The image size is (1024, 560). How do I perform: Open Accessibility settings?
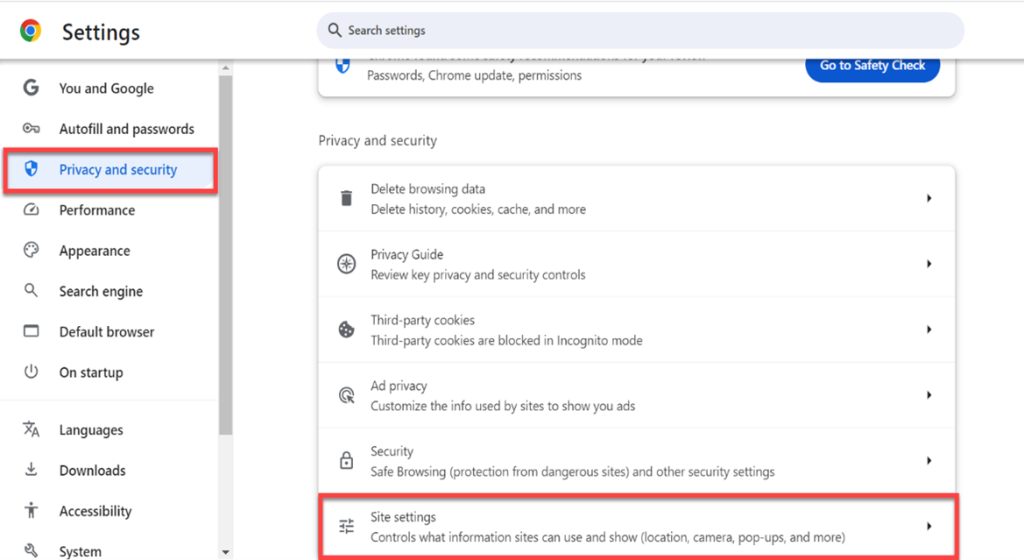(95, 510)
